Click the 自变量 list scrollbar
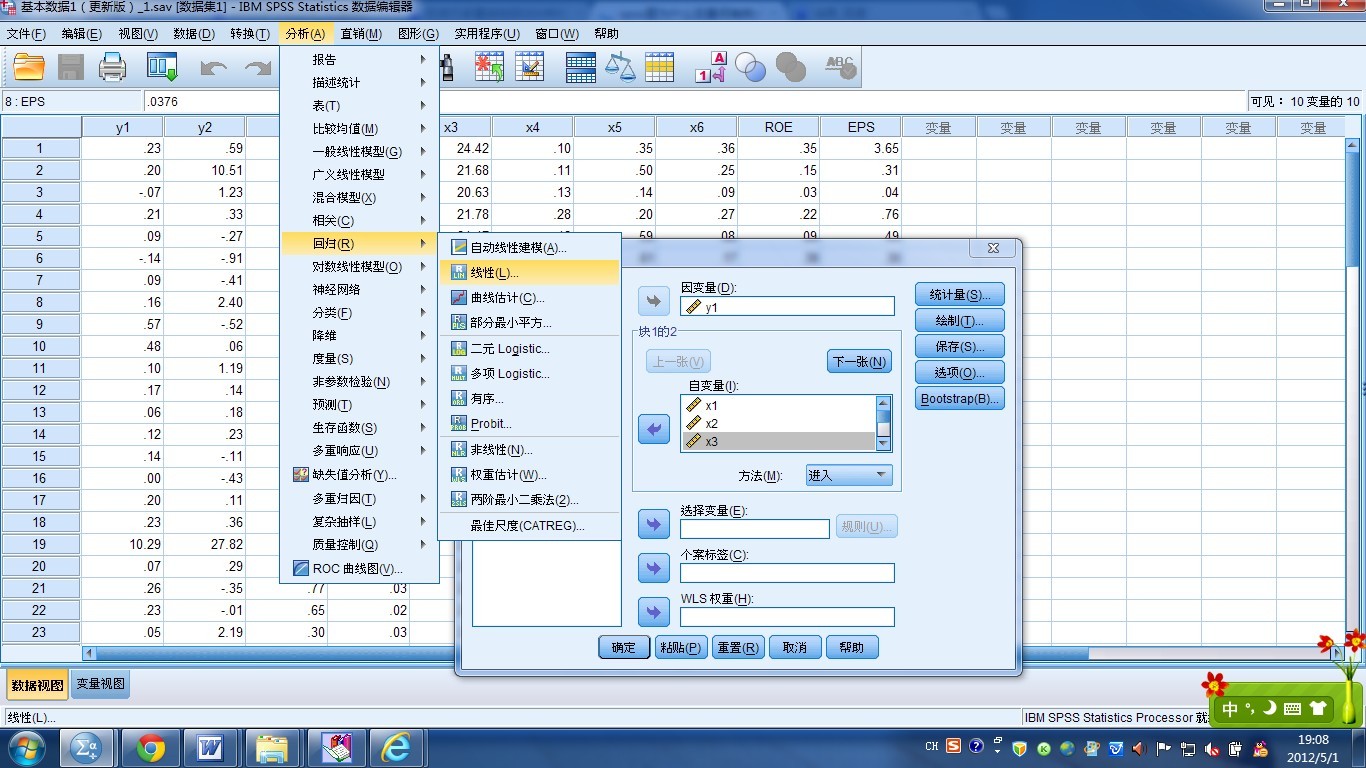The image size is (1366, 768). click(883, 423)
